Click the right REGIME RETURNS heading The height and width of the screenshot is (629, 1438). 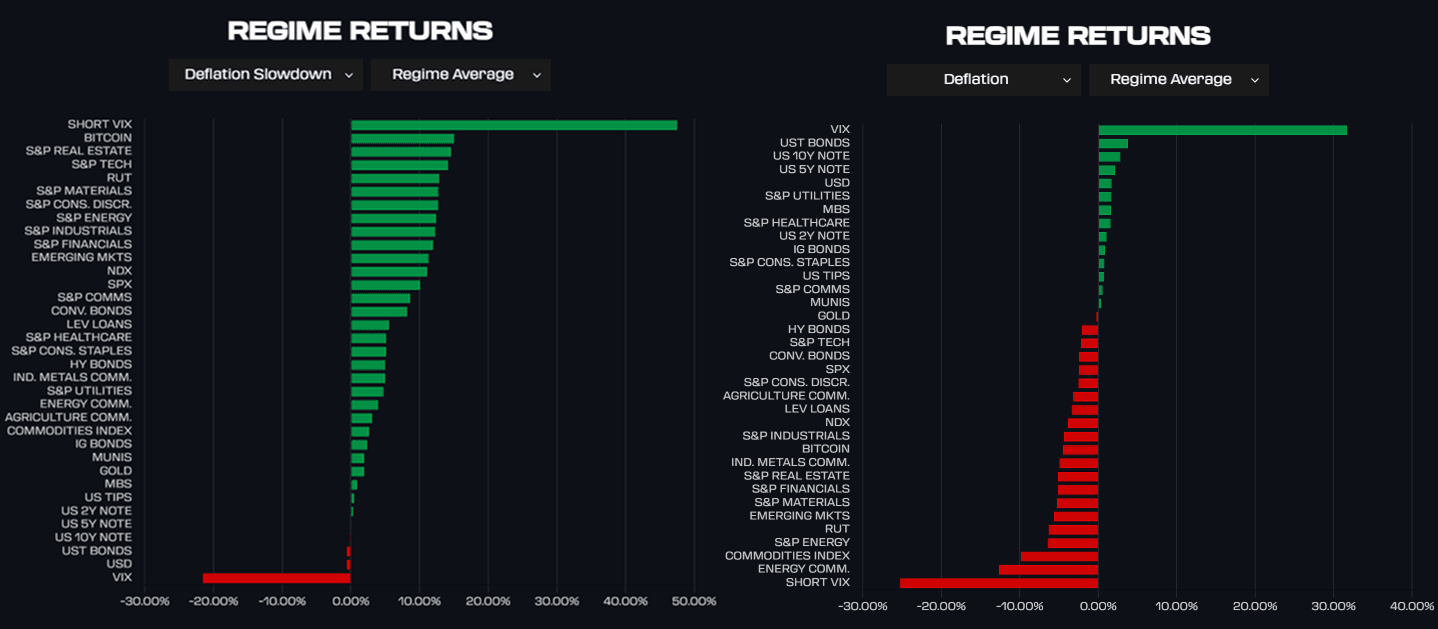(x=1078, y=36)
